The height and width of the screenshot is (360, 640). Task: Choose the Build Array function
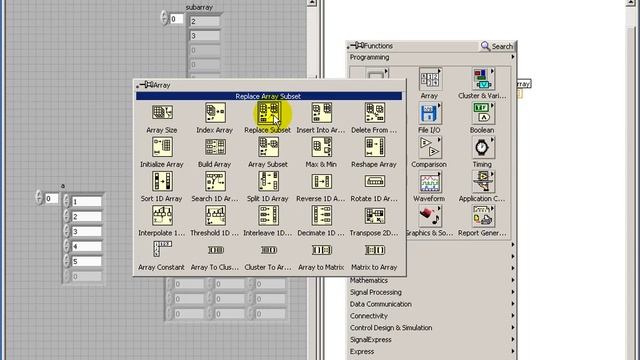pyautogui.click(x=215, y=147)
